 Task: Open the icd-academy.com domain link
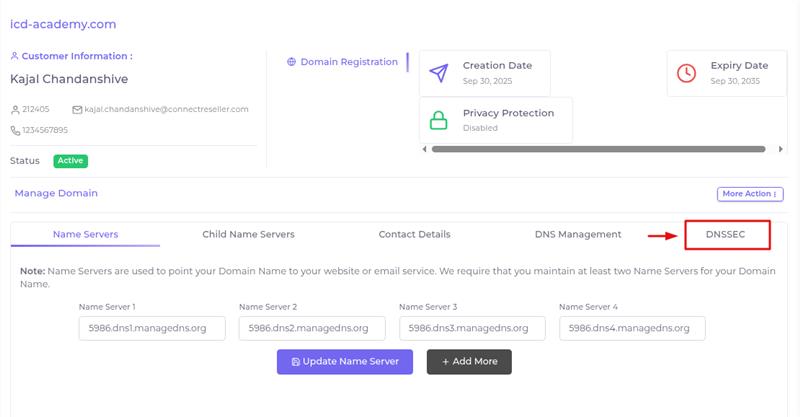[x=63, y=24]
